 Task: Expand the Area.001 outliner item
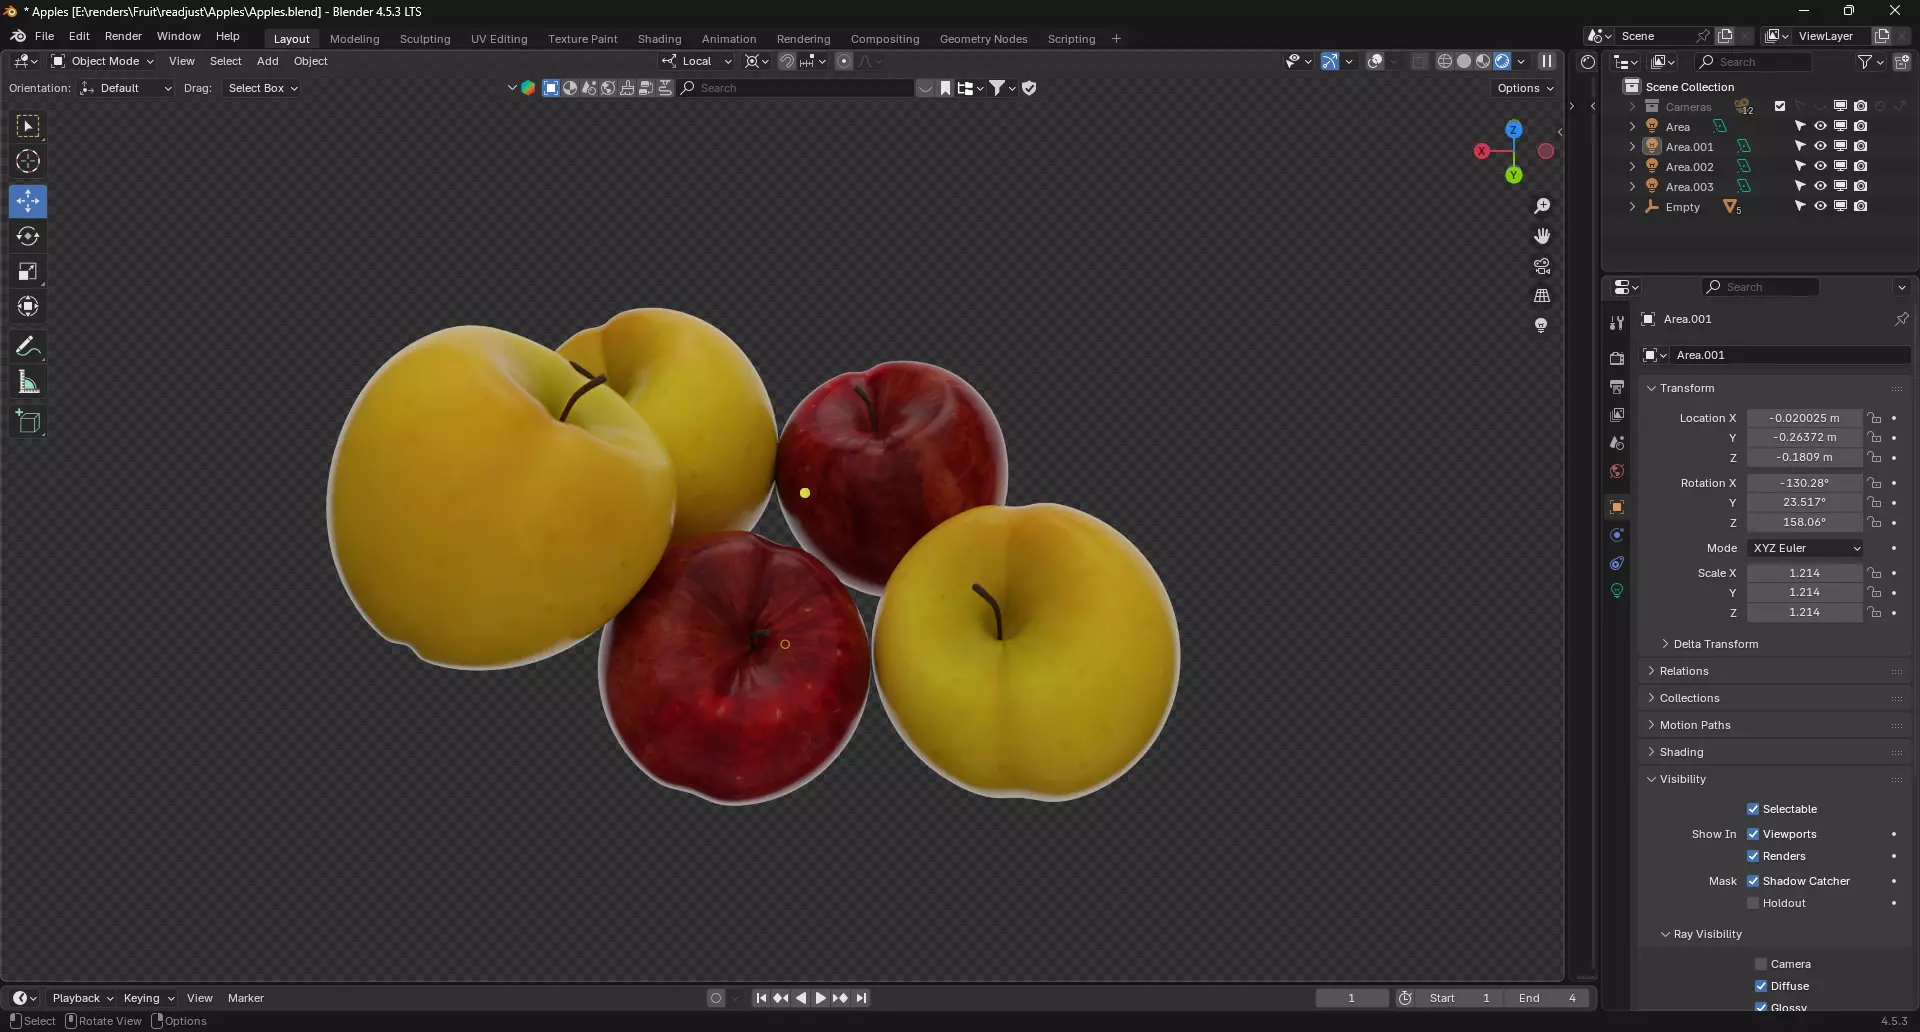pos(1632,146)
